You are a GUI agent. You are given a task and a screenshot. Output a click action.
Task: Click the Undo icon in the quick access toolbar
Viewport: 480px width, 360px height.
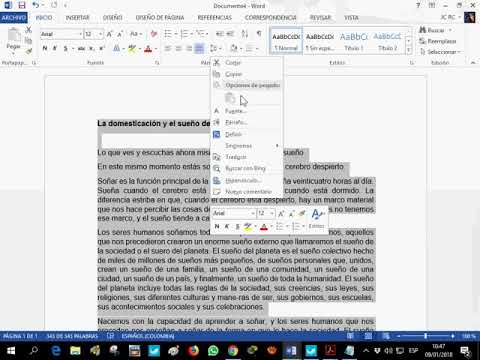[x=35, y=5]
